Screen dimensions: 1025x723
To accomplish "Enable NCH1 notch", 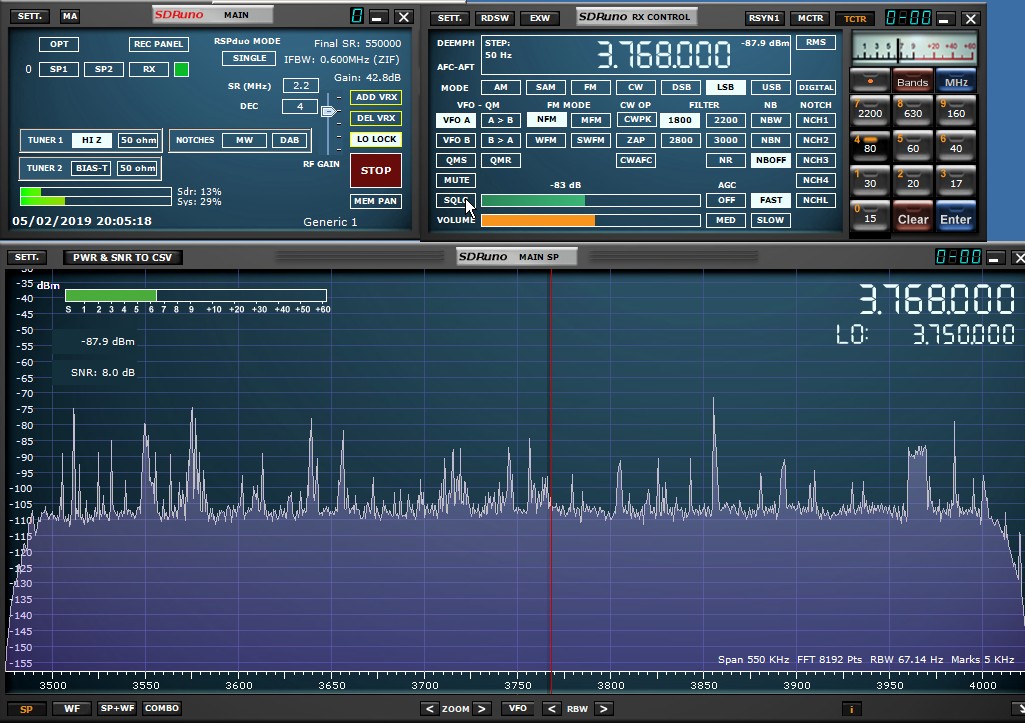I will [816, 120].
